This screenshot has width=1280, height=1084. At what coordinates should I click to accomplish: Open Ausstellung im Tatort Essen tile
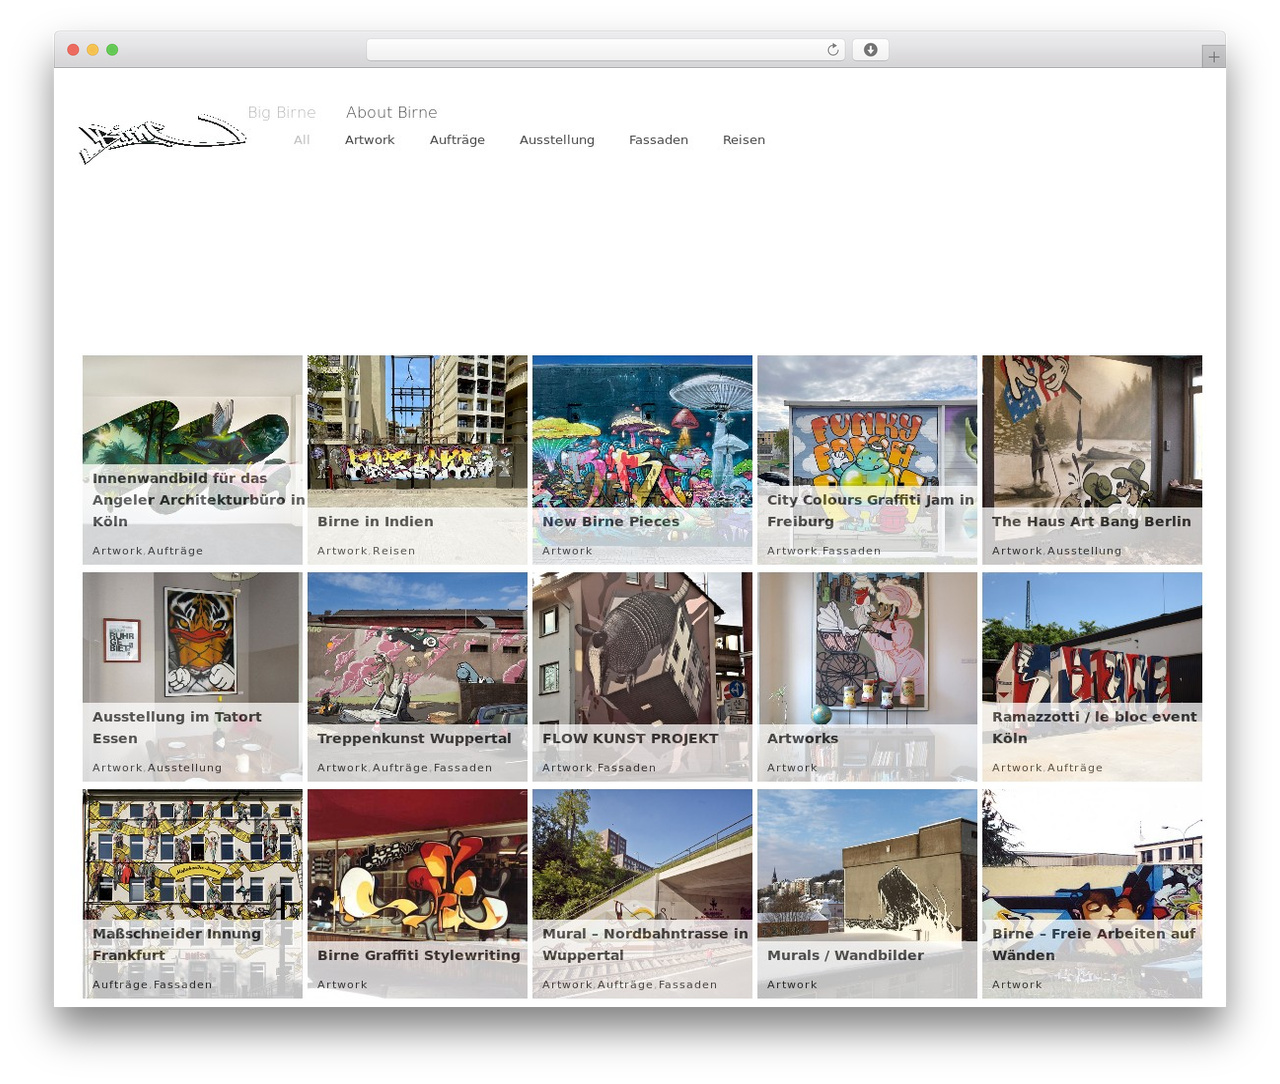[192, 677]
